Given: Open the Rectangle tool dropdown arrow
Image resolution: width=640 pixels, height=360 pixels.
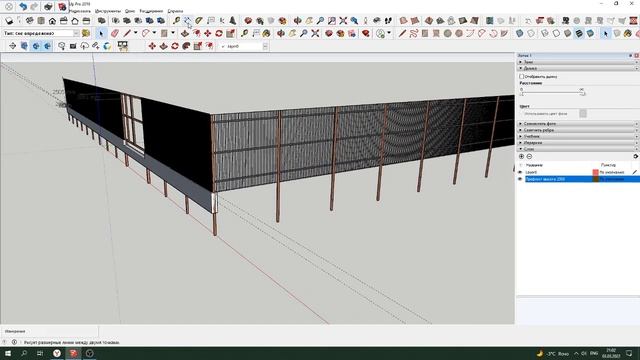Looking at the screenshot, I should [x=173, y=33].
